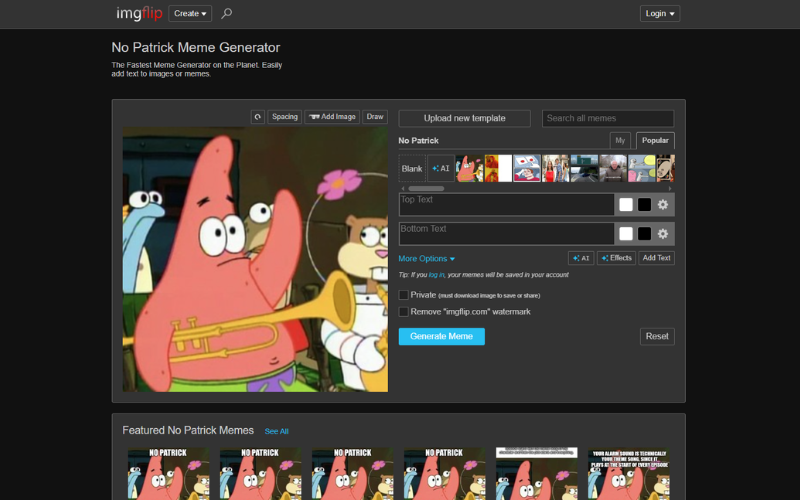Click the imgflip logo
Image resolution: width=800 pixels, height=500 pixels.
click(139, 13)
